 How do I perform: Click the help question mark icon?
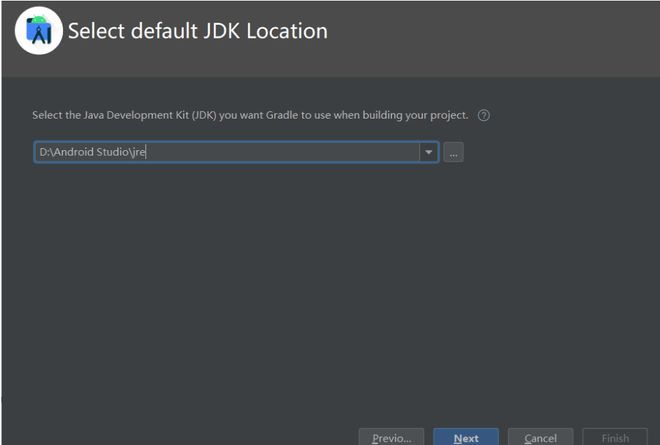click(484, 115)
